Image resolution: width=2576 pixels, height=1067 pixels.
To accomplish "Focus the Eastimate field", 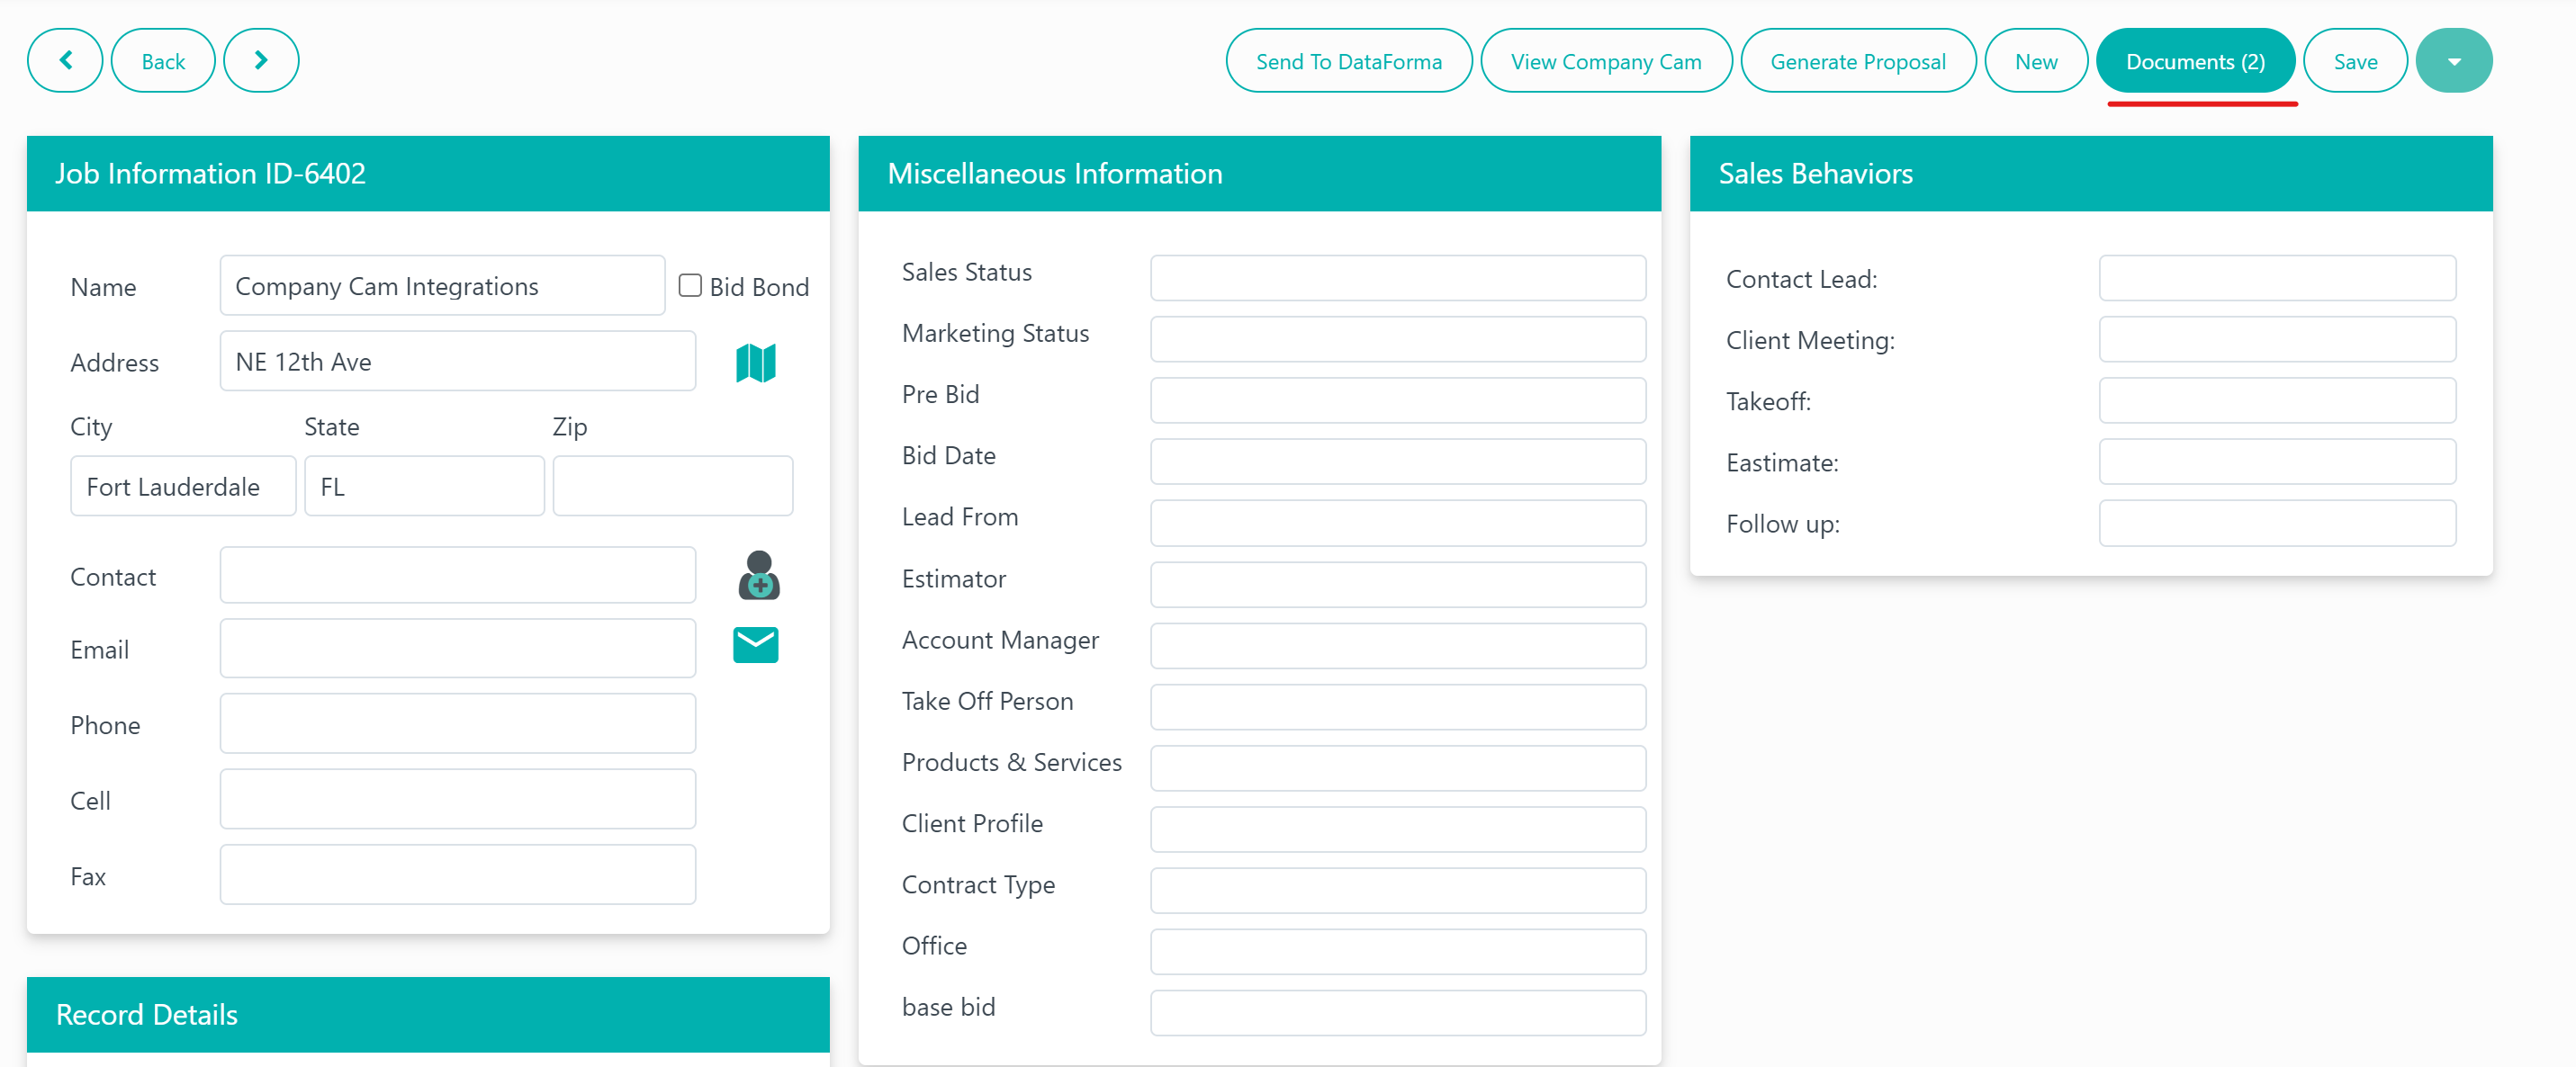I will tap(2277, 462).
